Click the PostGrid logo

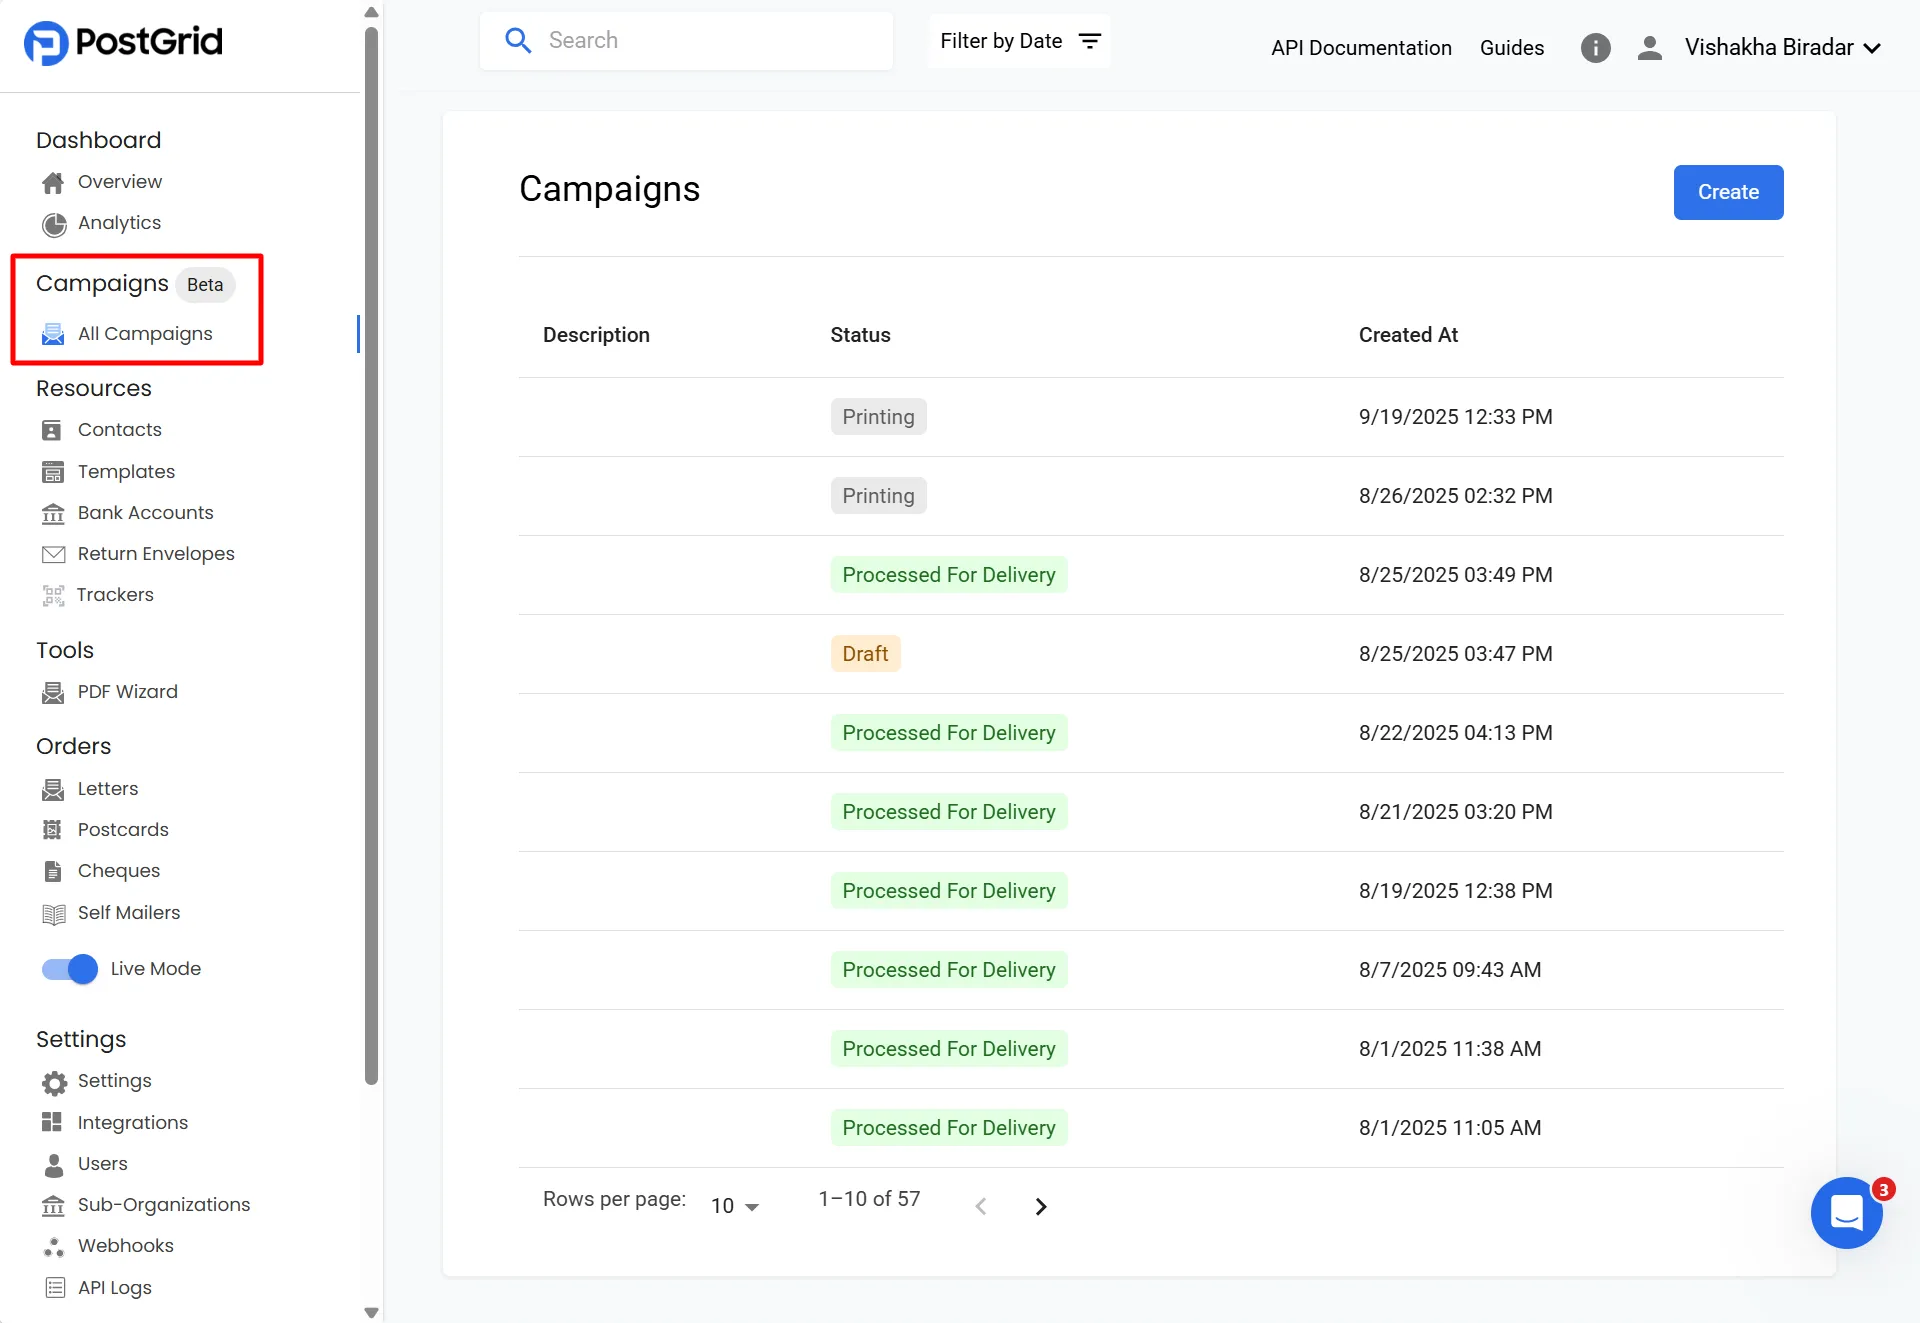122,42
